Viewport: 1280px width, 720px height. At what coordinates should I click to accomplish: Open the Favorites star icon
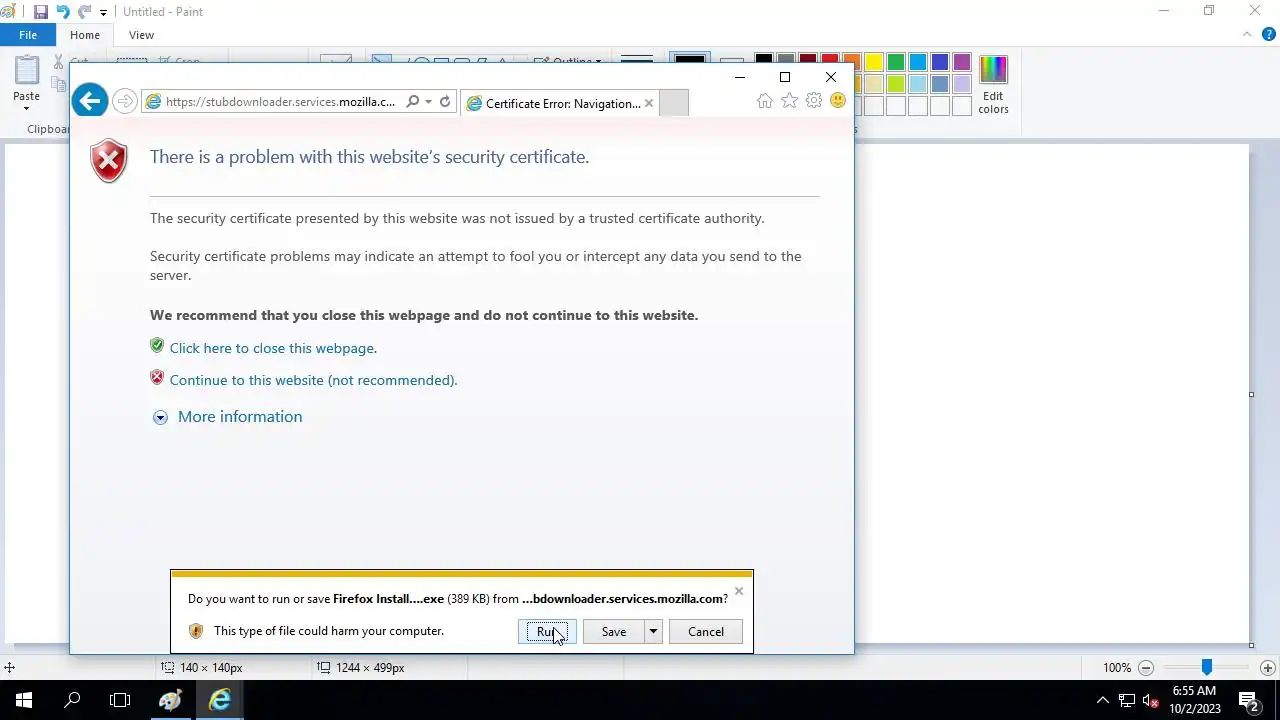(790, 100)
